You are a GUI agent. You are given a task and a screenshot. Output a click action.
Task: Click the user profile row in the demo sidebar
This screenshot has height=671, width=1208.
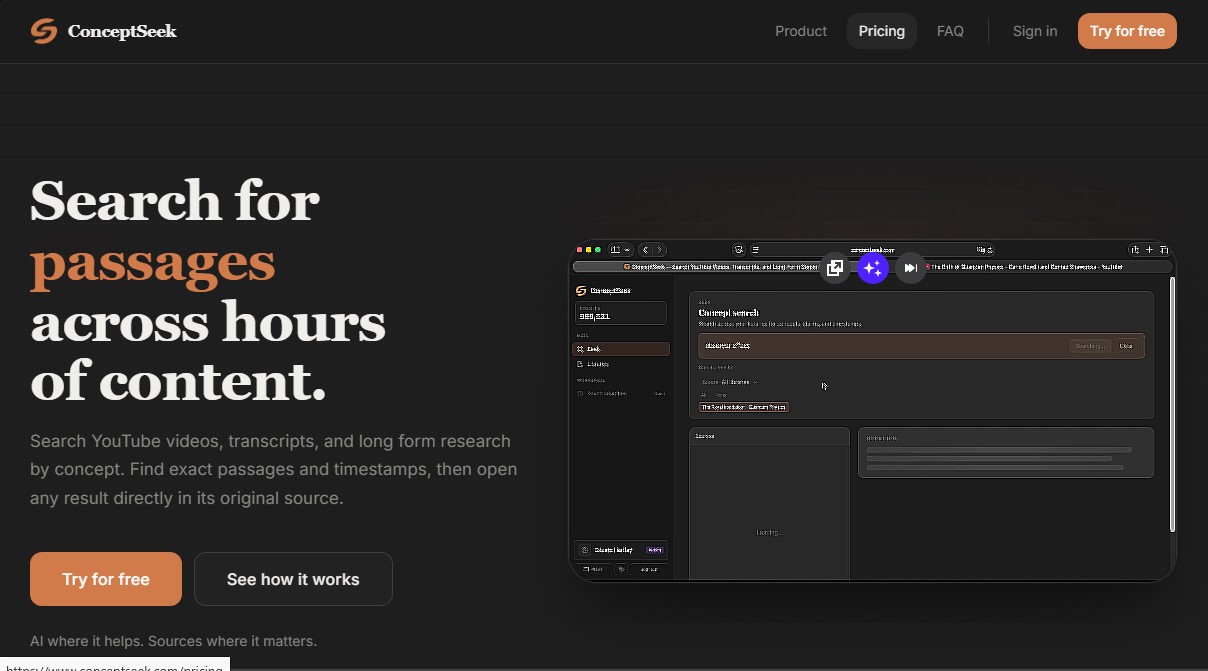click(x=621, y=550)
